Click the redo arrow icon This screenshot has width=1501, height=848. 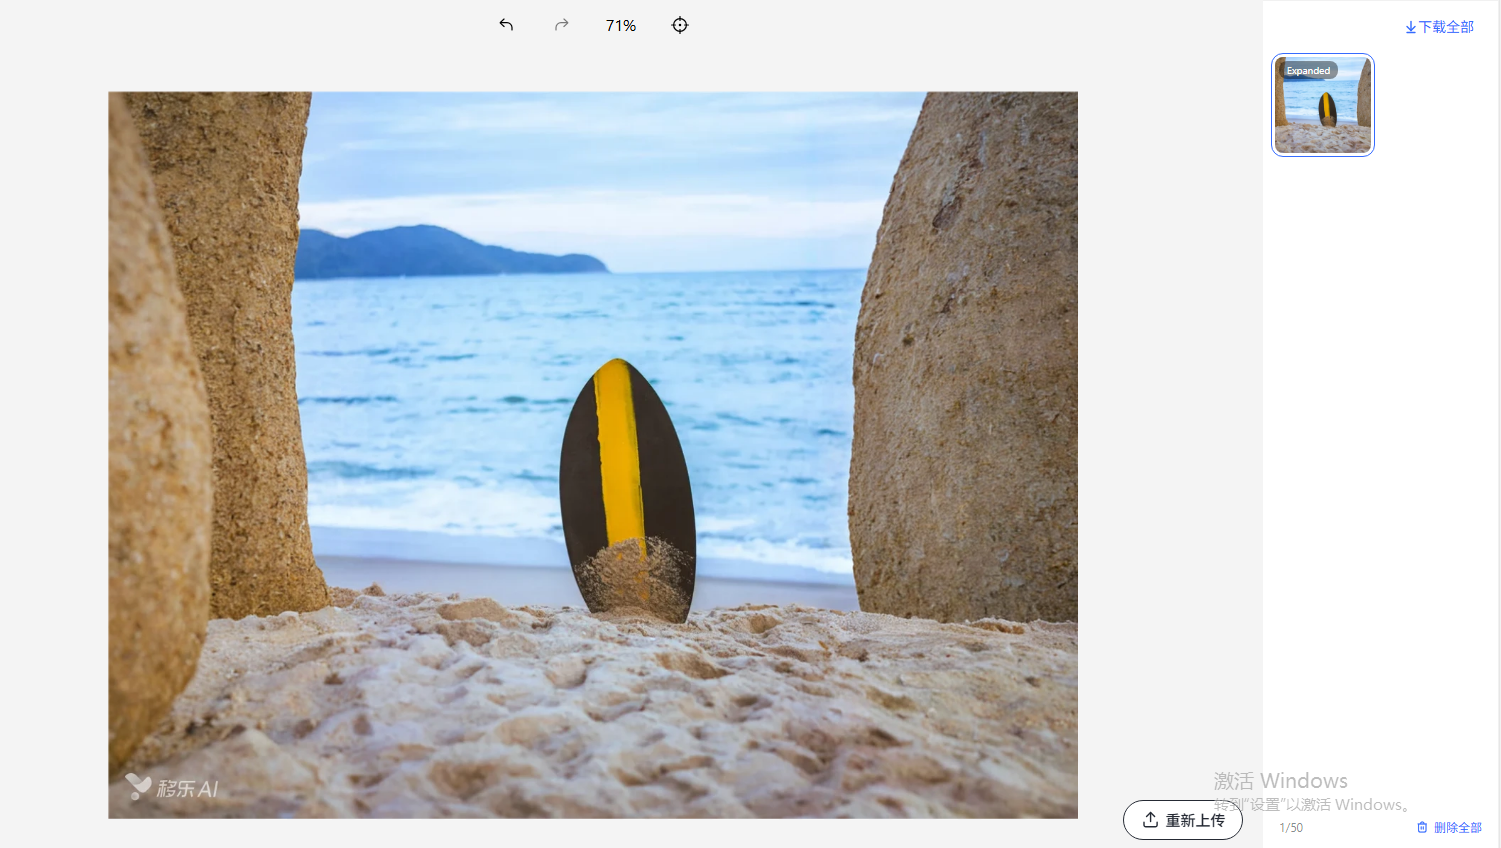562,25
